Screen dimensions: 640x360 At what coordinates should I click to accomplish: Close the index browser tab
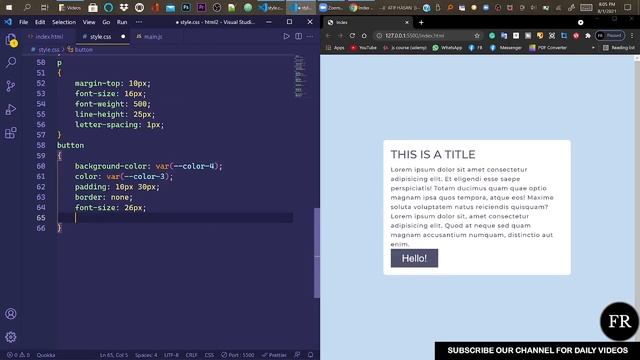click(x=407, y=22)
